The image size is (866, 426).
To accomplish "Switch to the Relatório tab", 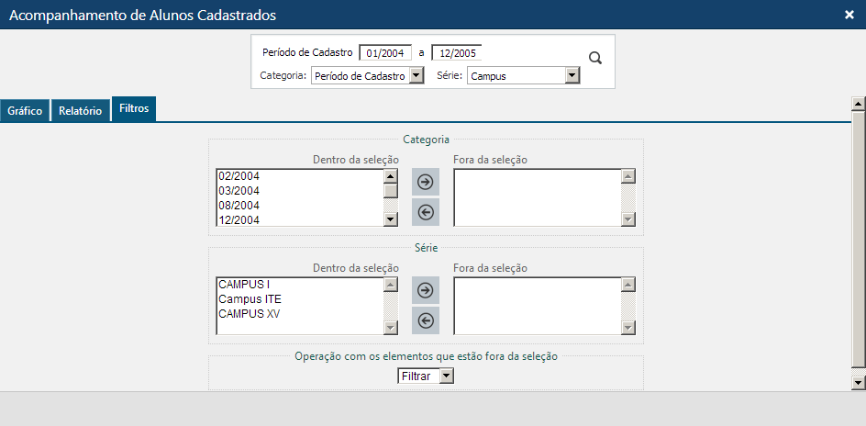I will (x=80, y=111).
